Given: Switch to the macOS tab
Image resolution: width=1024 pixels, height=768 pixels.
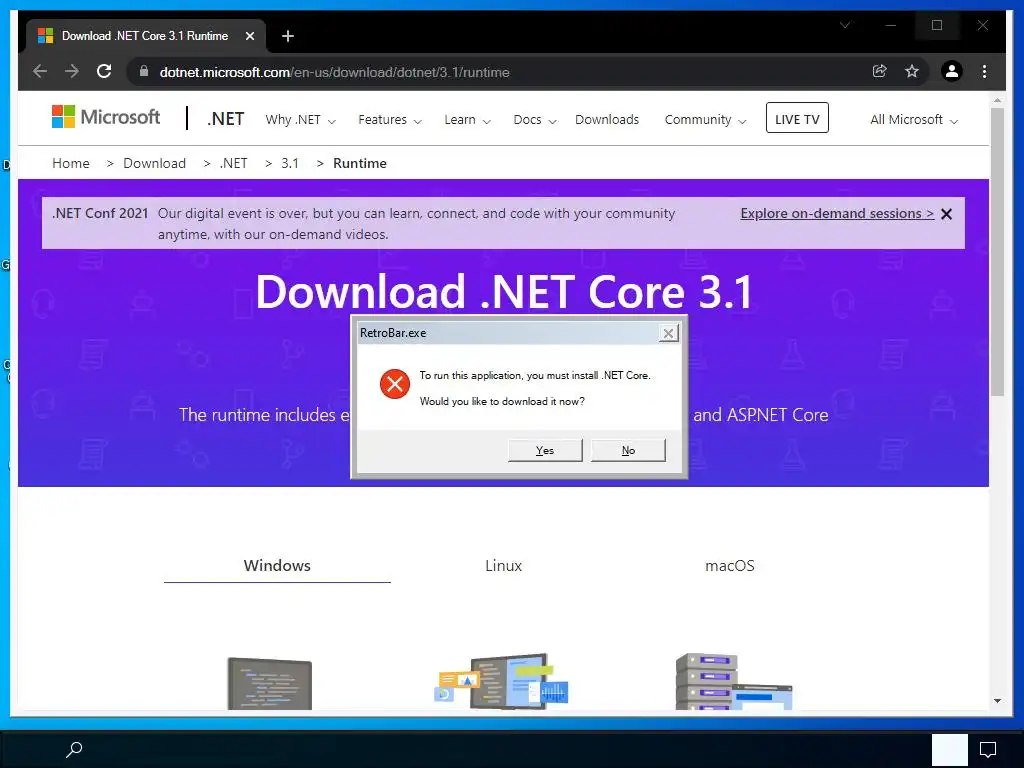Looking at the screenshot, I should pyautogui.click(x=729, y=566).
